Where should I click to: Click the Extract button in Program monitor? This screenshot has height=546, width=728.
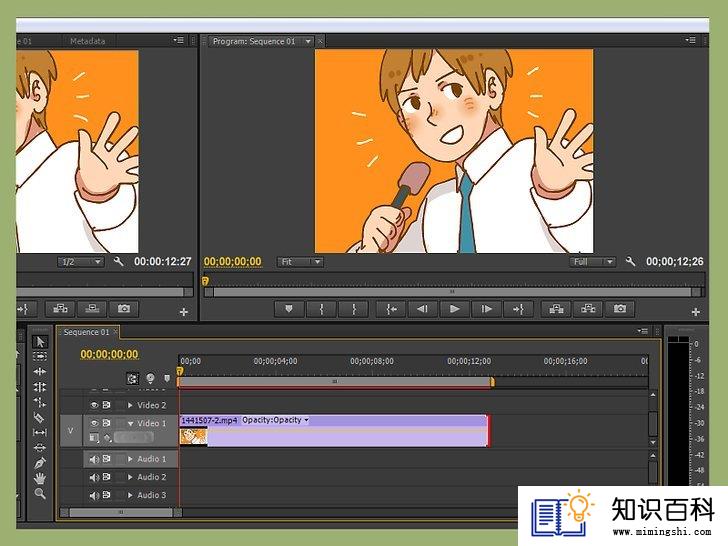click(x=588, y=309)
